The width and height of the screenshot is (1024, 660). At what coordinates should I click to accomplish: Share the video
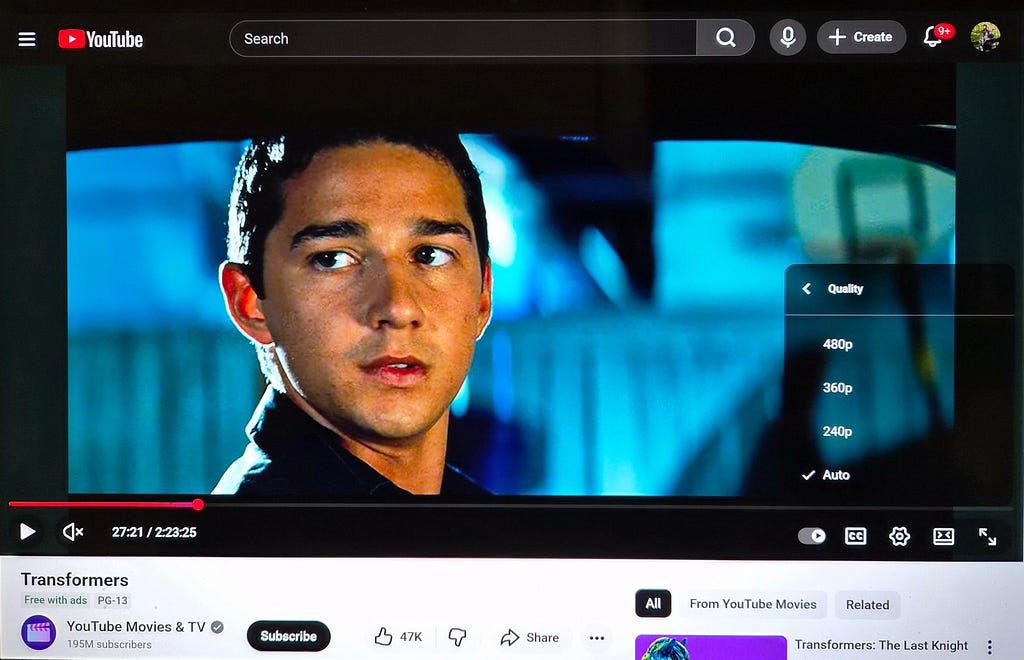[x=530, y=637]
